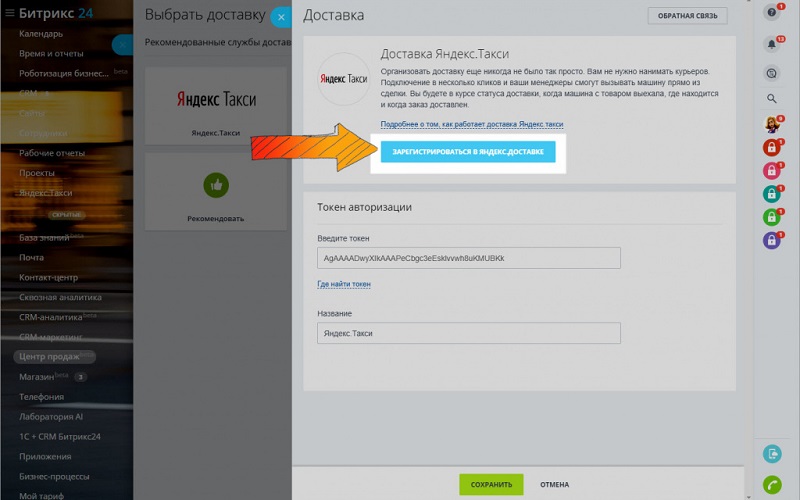Select Центр продаж menu item
This screenshot has width=800, height=500.
55,357
